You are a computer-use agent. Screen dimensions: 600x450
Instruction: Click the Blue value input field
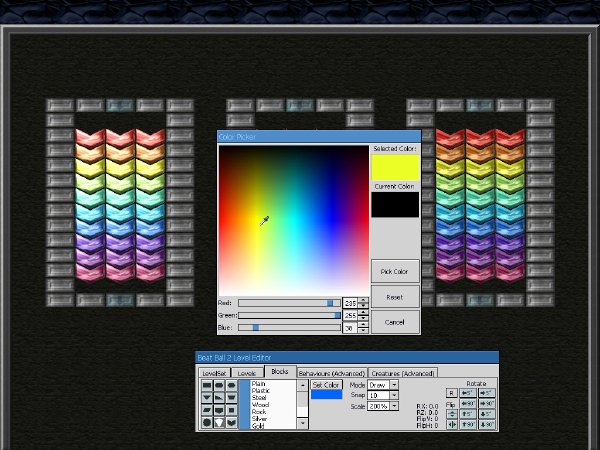point(350,328)
